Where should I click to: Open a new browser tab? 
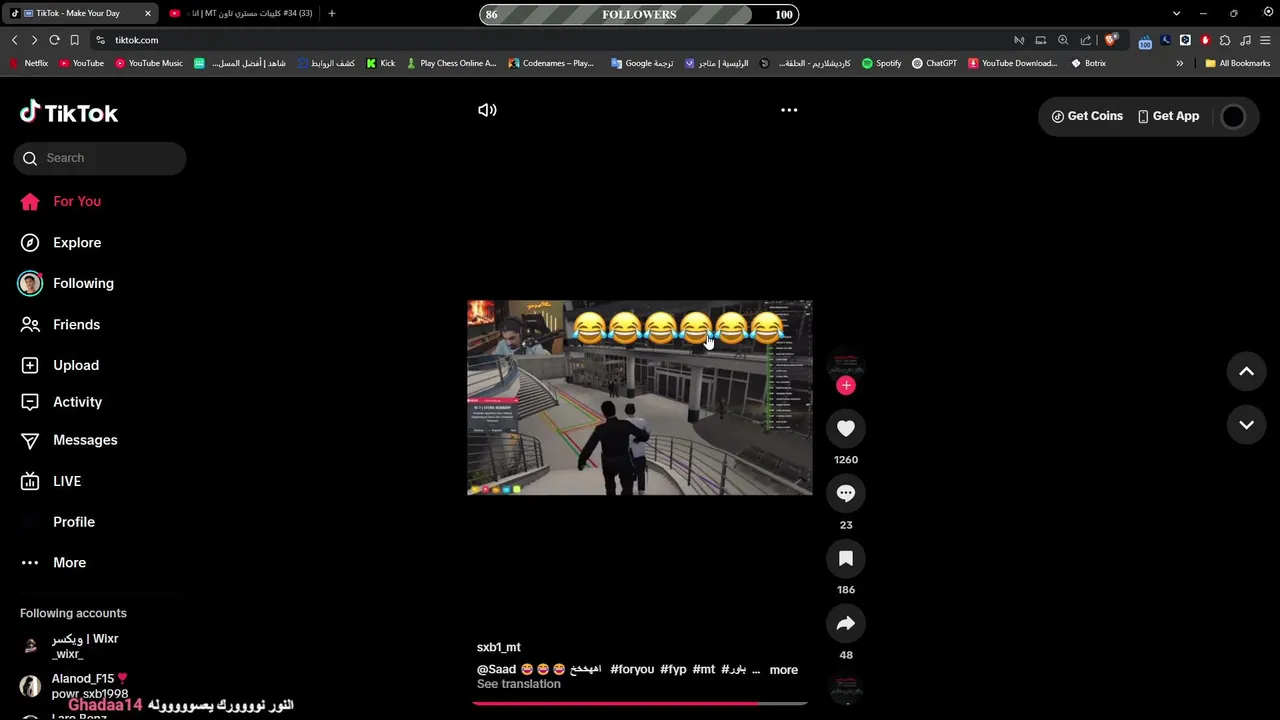pos(332,13)
